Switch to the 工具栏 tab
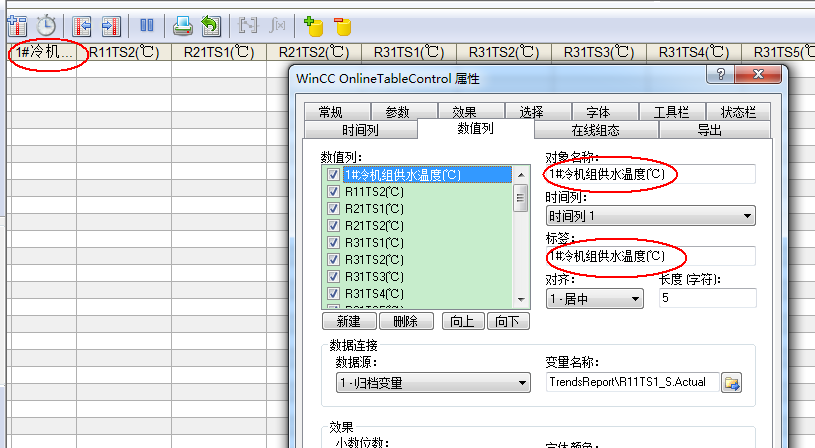815x448 pixels. coord(671,113)
